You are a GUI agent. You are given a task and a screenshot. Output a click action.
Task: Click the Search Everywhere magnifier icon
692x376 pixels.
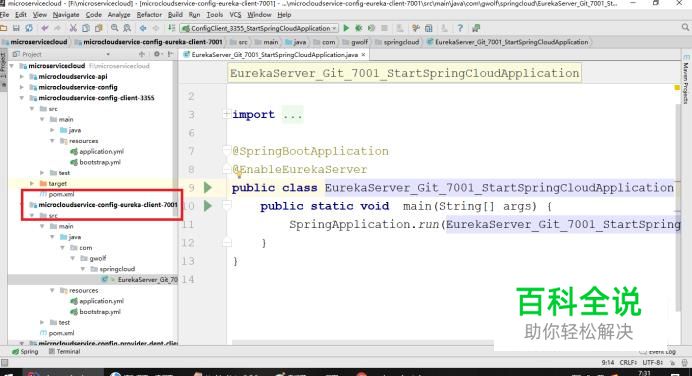pyautogui.click(x=685, y=28)
